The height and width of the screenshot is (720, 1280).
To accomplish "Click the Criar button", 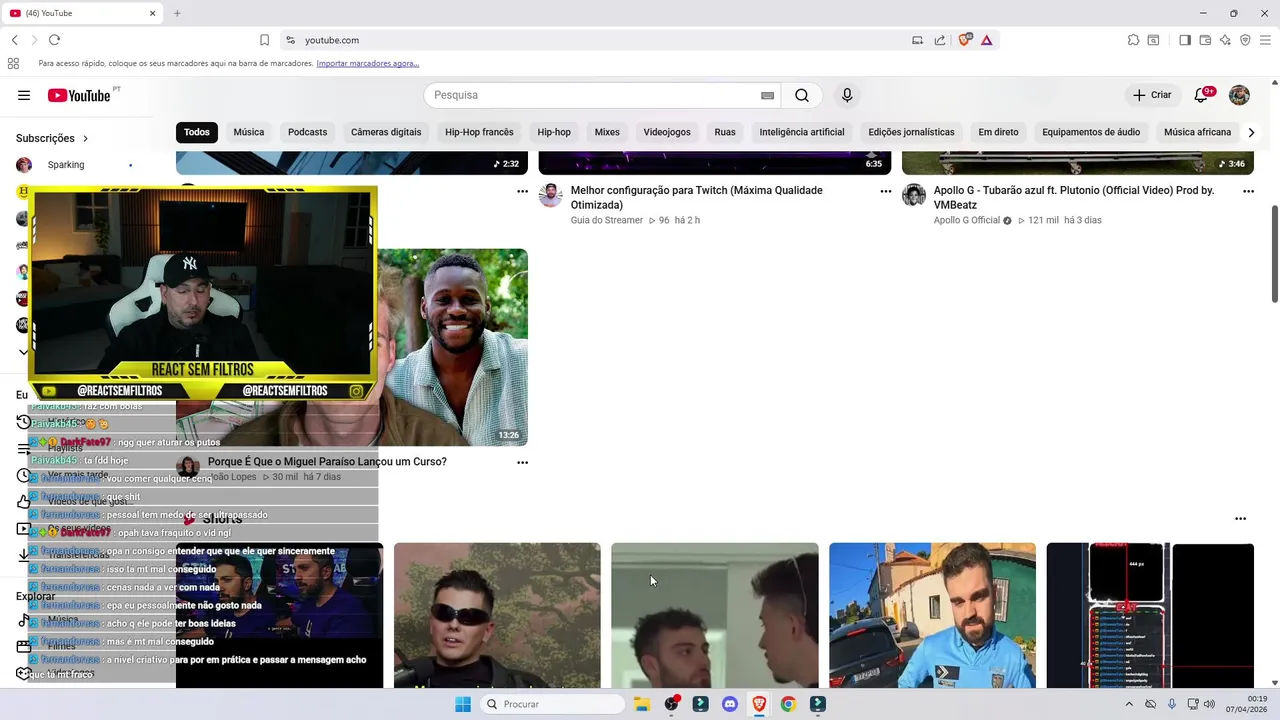I will point(1151,95).
